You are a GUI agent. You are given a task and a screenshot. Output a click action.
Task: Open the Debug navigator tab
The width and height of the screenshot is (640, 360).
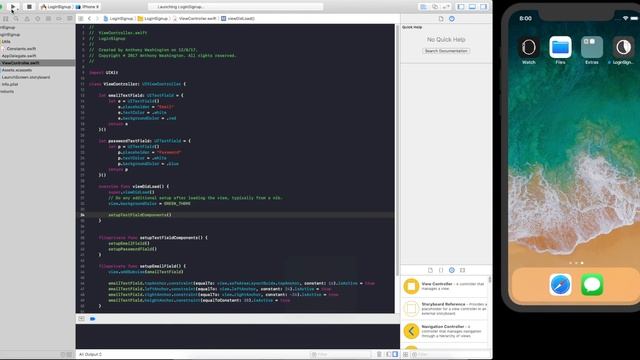49,19
